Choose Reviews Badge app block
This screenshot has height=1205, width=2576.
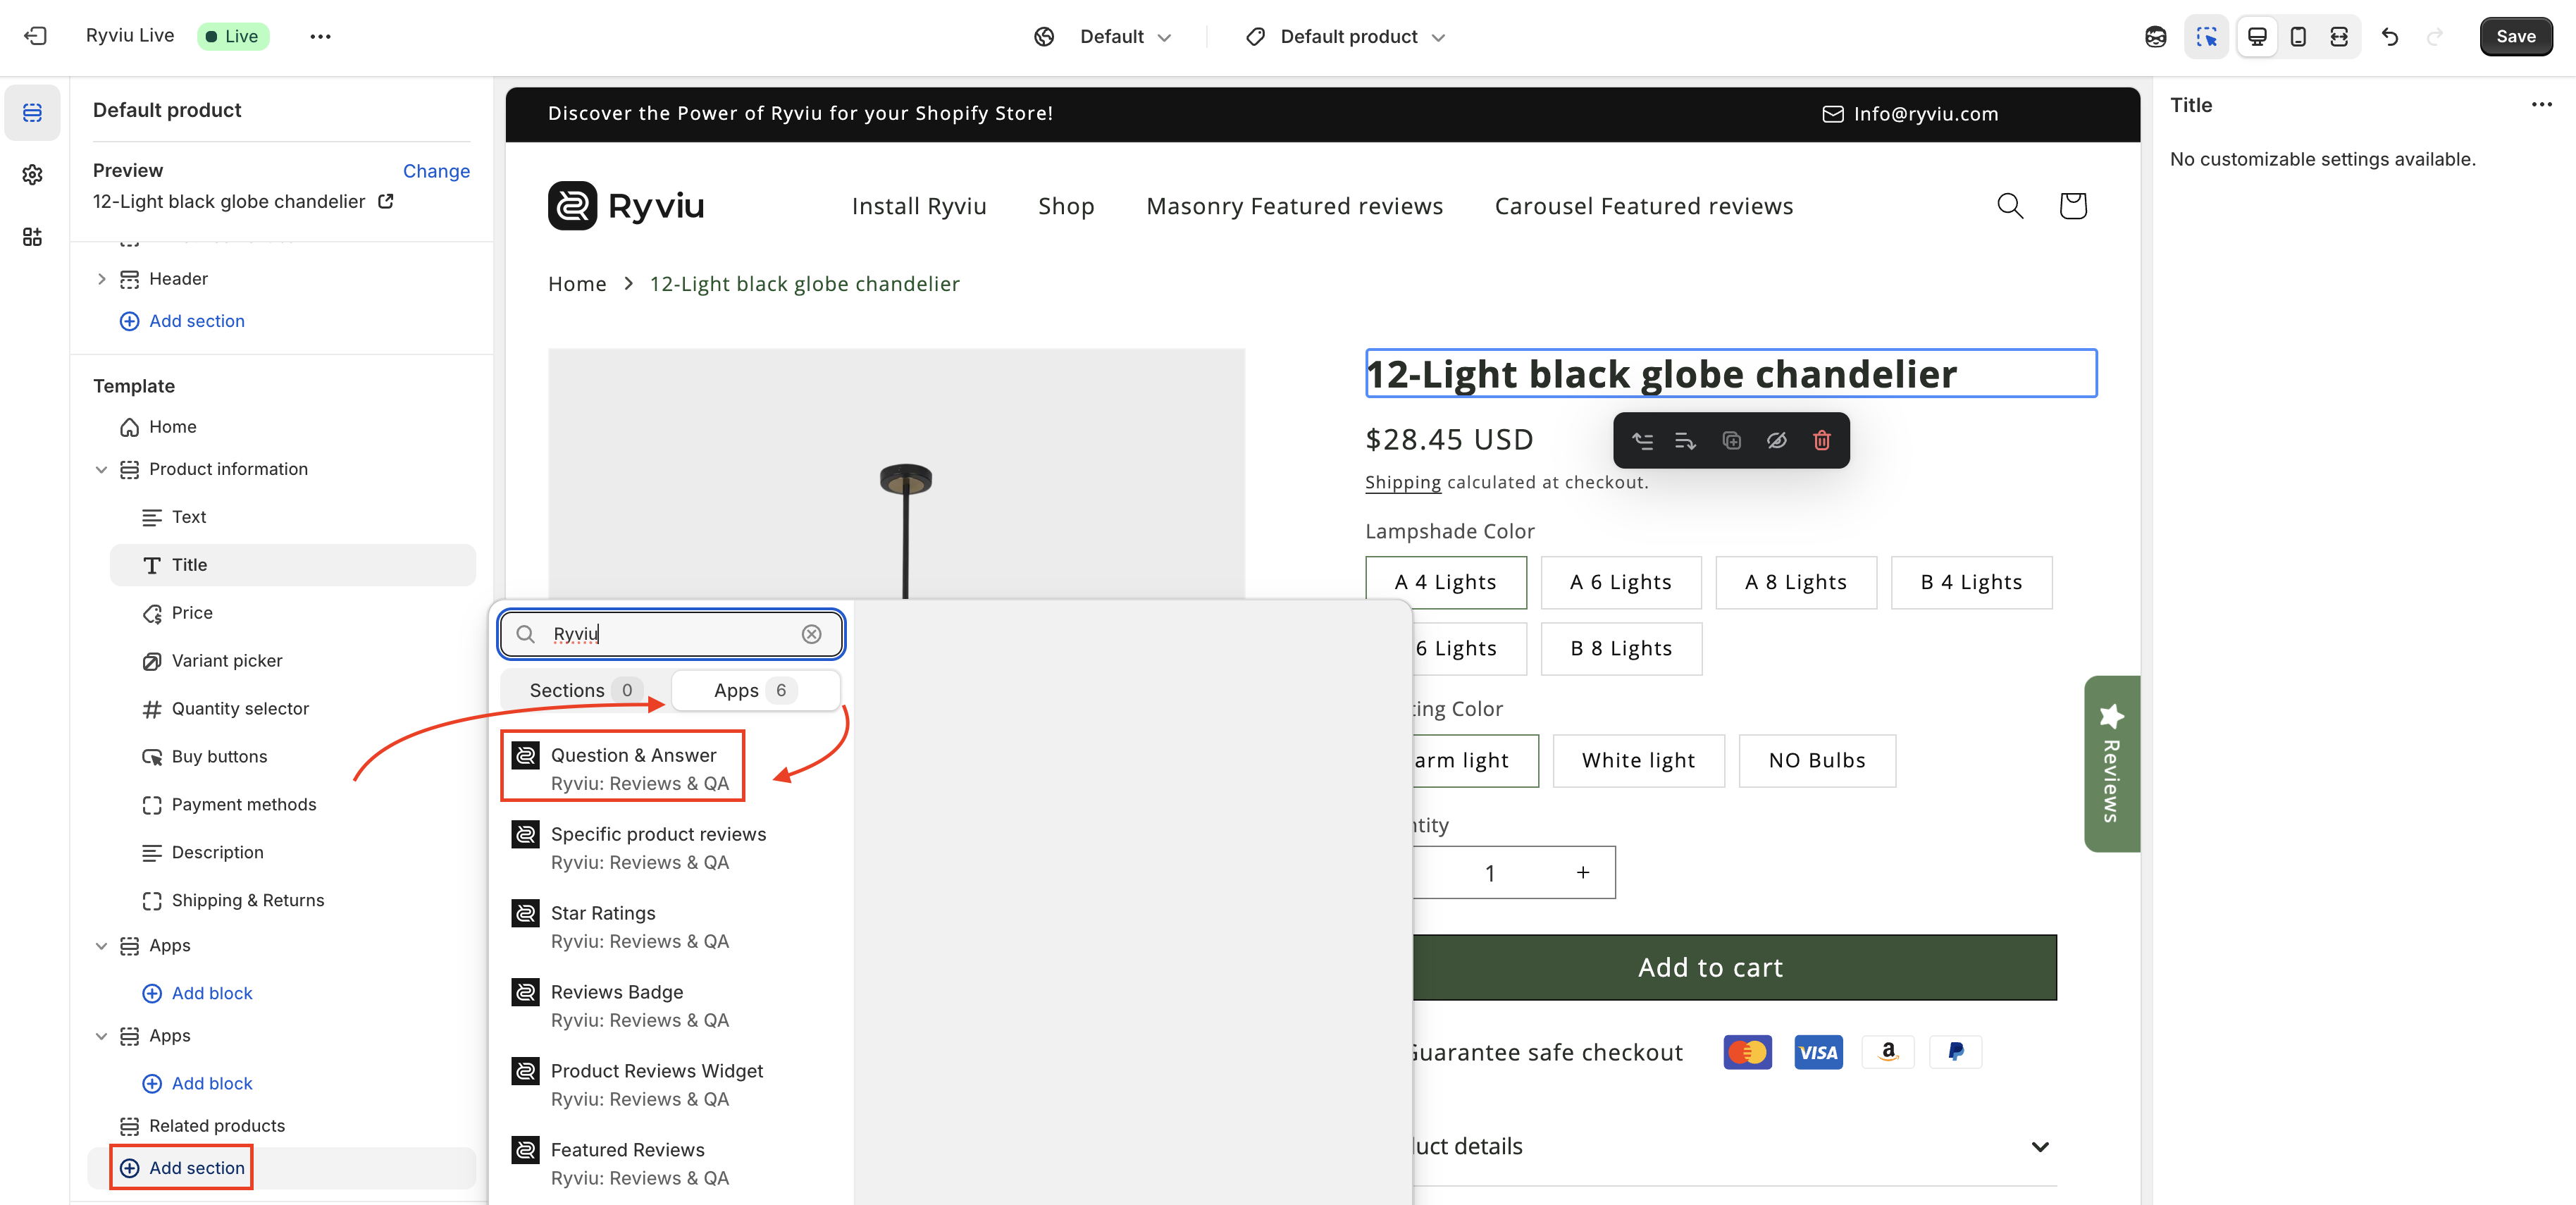click(x=671, y=1006)
